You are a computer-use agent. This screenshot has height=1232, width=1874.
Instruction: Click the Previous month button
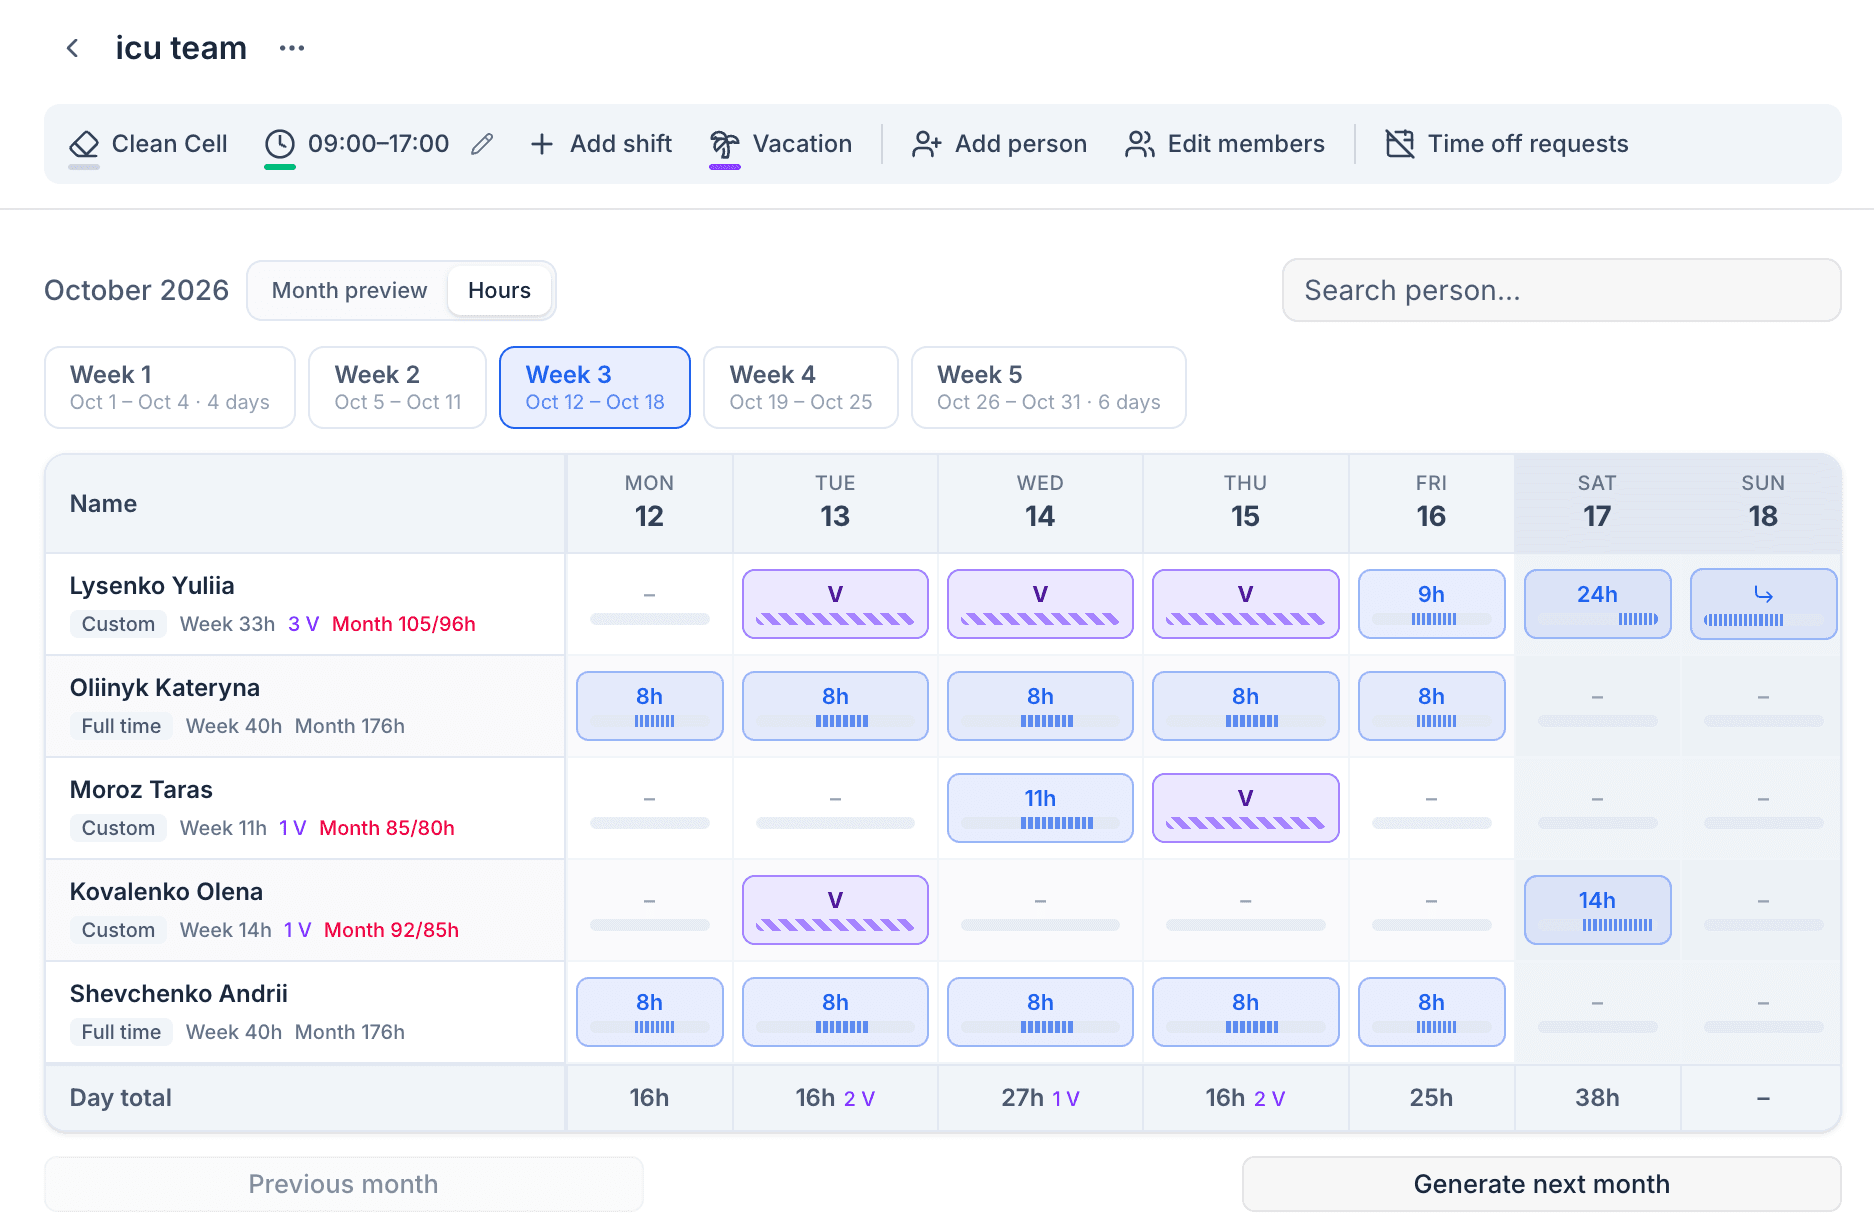344,1184
